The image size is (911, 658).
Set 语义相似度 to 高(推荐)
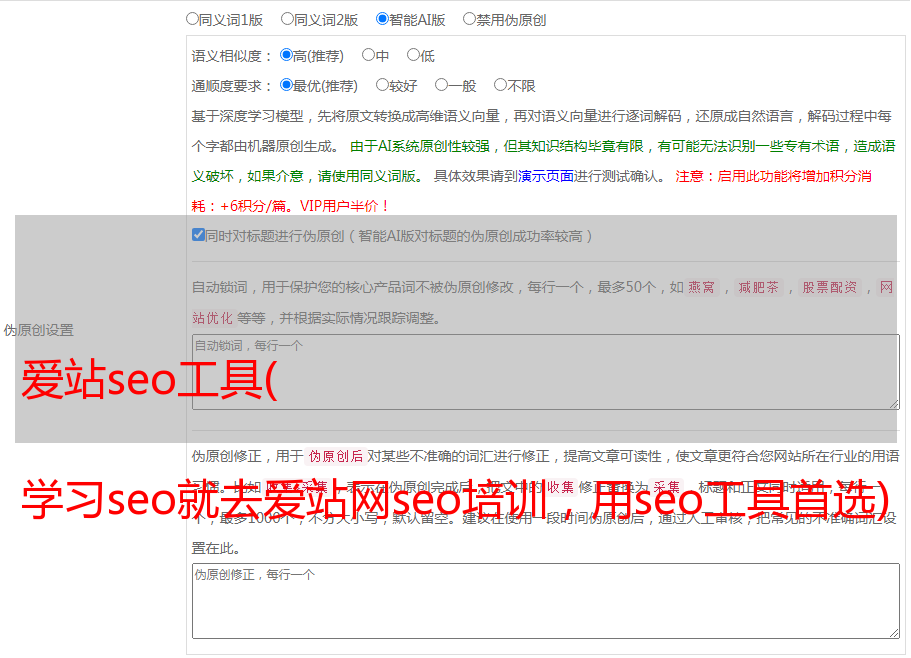[286, 55]
